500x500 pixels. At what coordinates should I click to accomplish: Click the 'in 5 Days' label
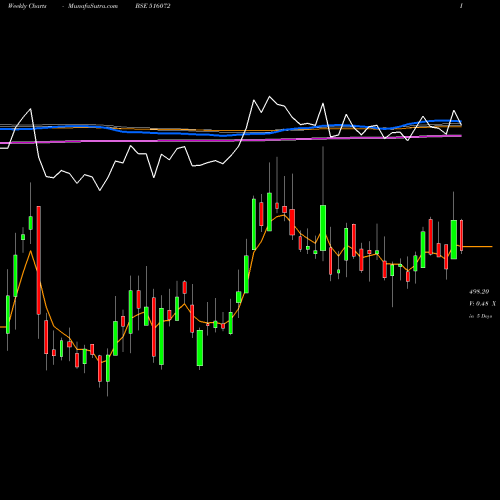click(481, 316)
